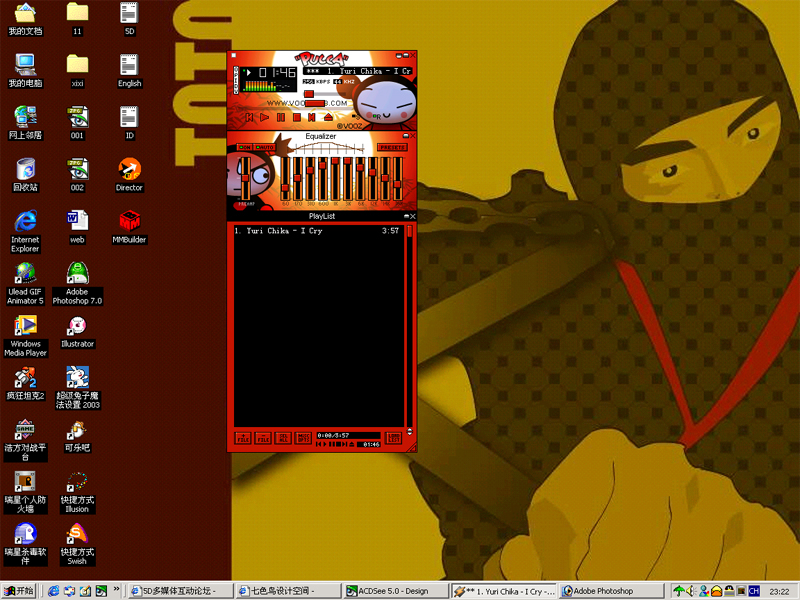Switch to Adobe Photoshop taskbar window
This screenshot has width=800, height=600.
(611, 591)
